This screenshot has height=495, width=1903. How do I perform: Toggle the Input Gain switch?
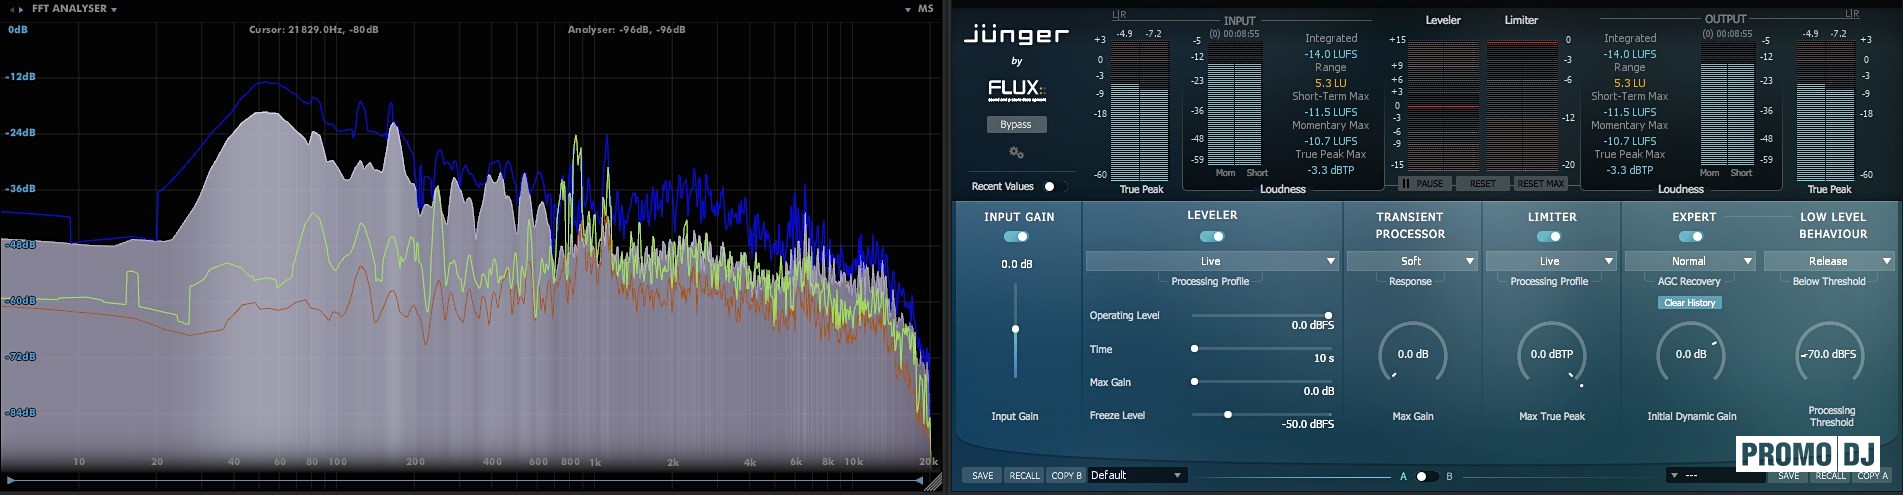point(1016,237)
